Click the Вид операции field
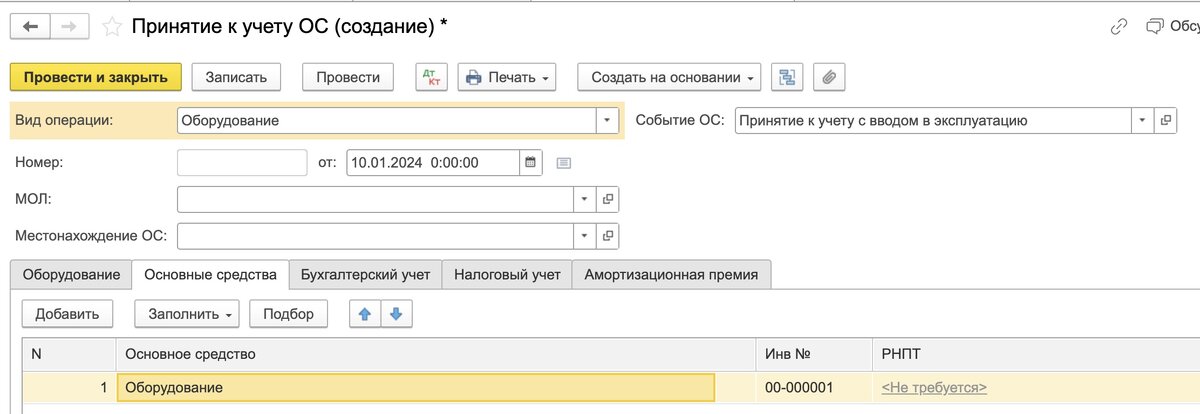The height and width of the screenshot is (414, 1200). pyautogui.click(x=386, y=121)
